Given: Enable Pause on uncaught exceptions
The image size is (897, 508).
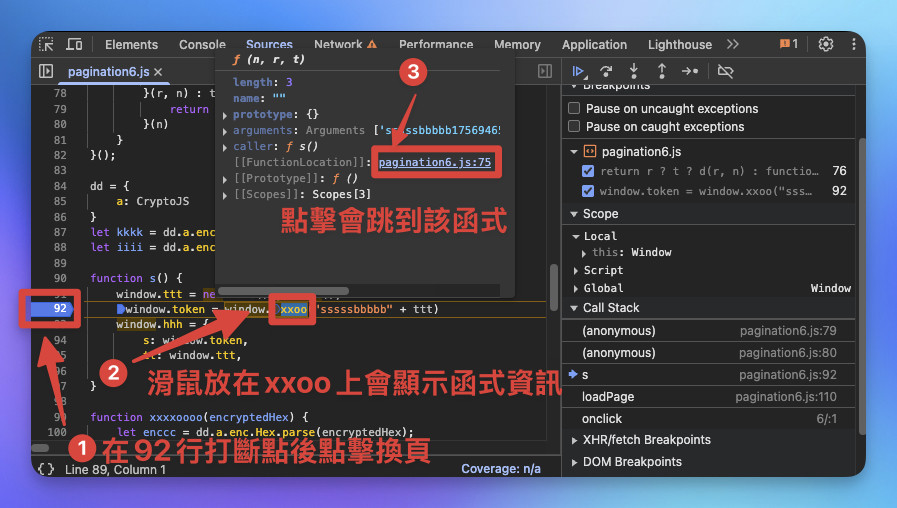Looking at the screenshot, I should (574, 108).
